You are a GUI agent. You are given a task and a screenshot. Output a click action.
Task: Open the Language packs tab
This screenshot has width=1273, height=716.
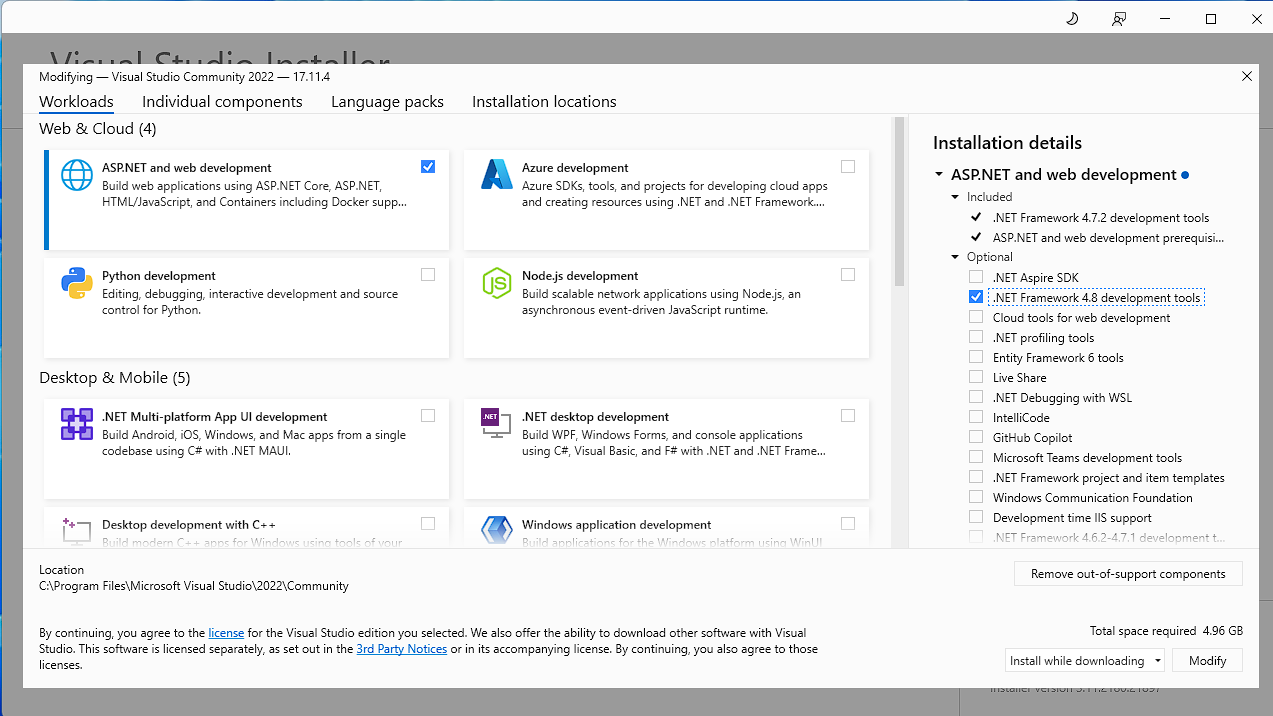(x=387, y=102)
